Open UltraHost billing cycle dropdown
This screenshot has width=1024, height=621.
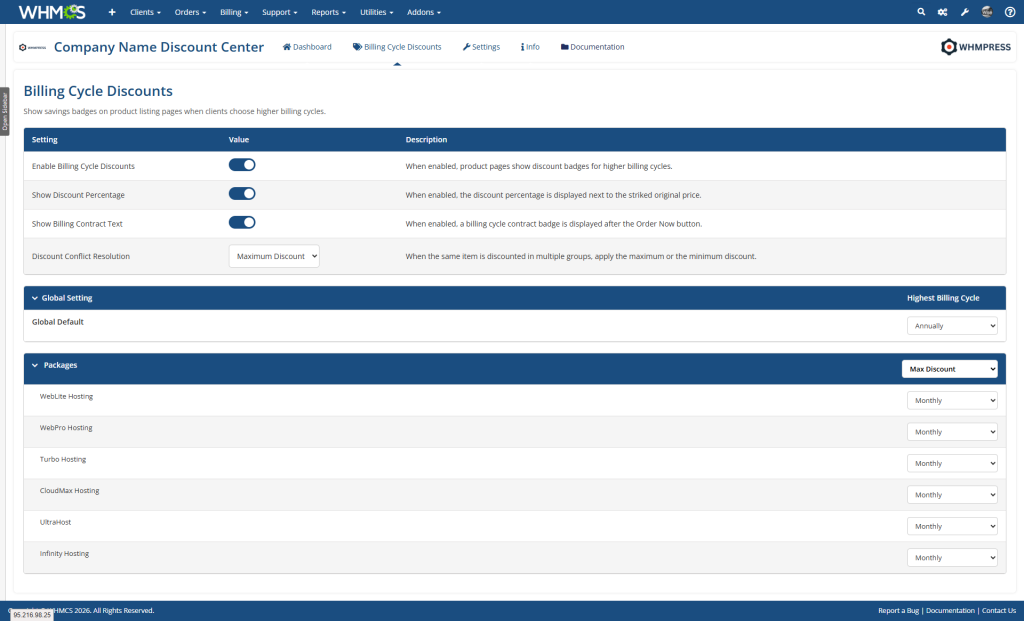click(x=952, y=526)
